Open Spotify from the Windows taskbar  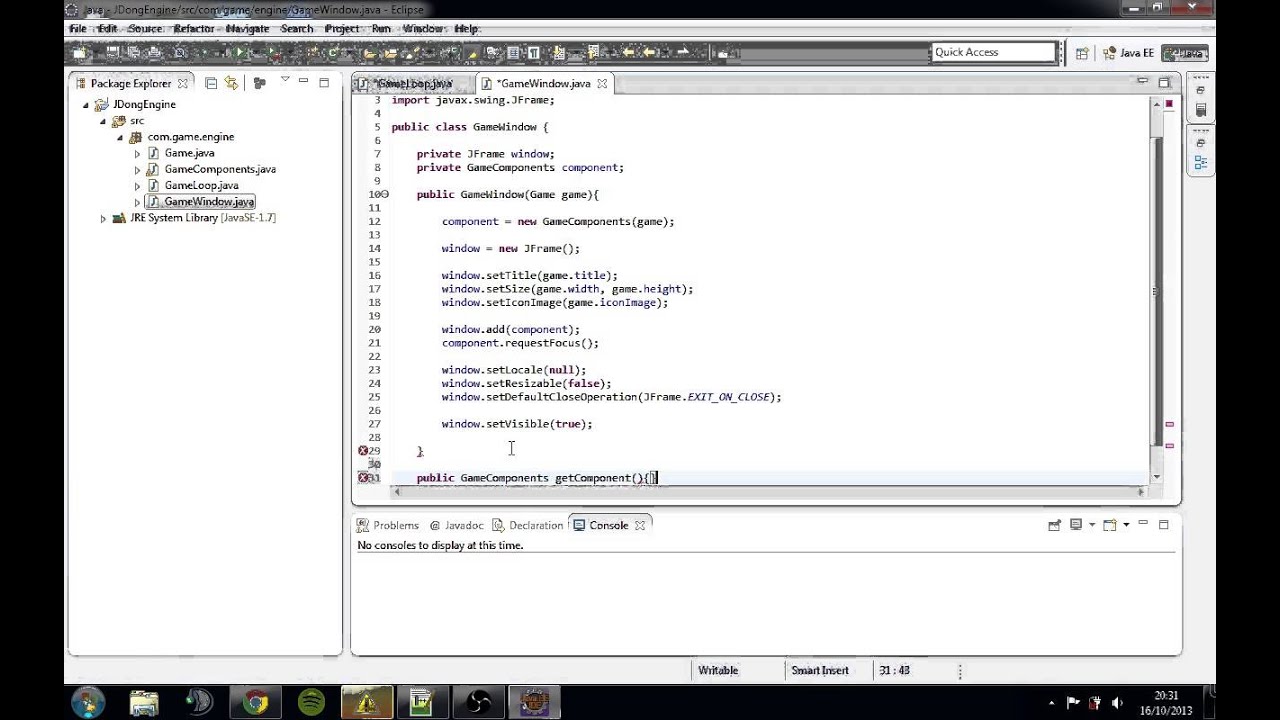[311, 703]
